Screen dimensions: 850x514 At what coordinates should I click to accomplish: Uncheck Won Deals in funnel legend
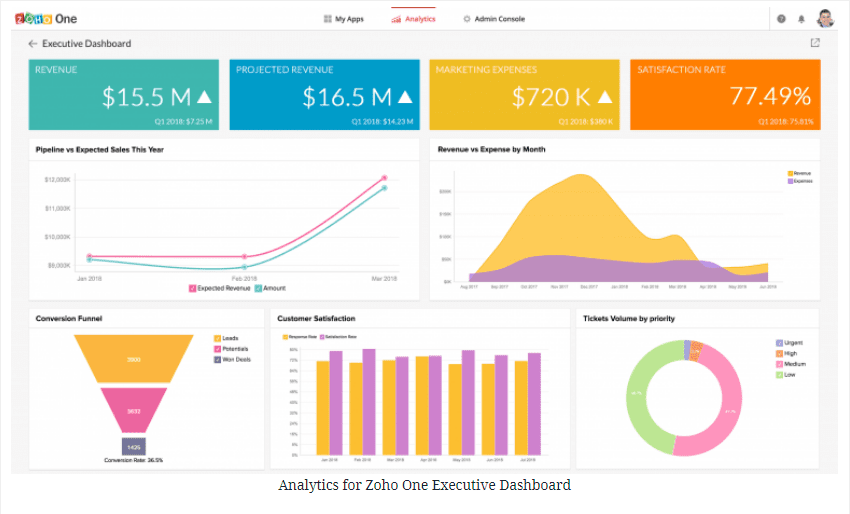[x=217, y=359]
